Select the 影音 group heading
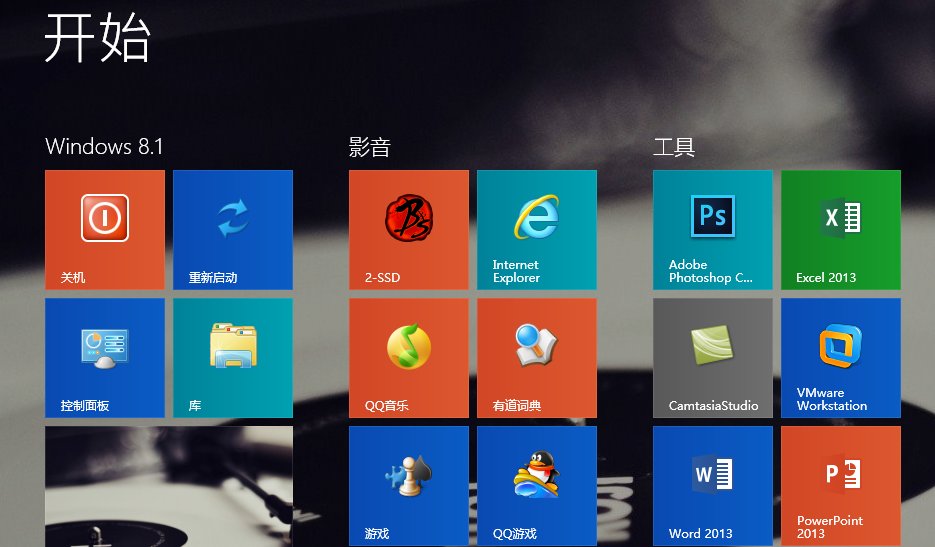The width and height of the screenshot is (935, 547). [x=370, y=147]
